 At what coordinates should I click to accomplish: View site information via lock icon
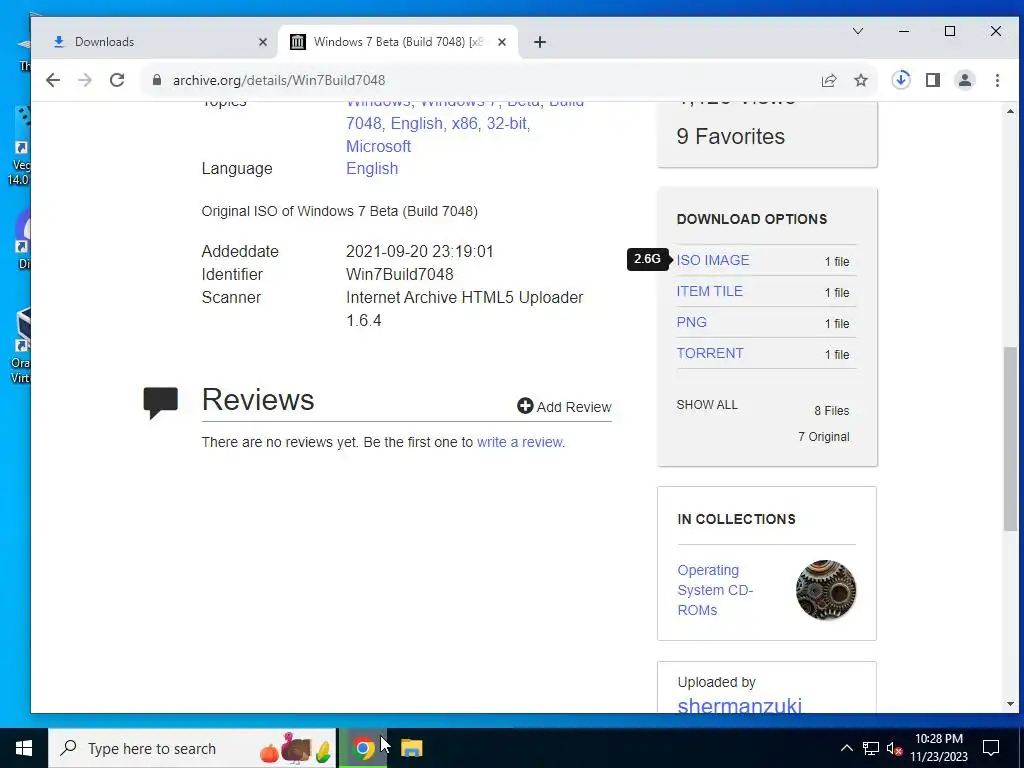tap(157, 80)
